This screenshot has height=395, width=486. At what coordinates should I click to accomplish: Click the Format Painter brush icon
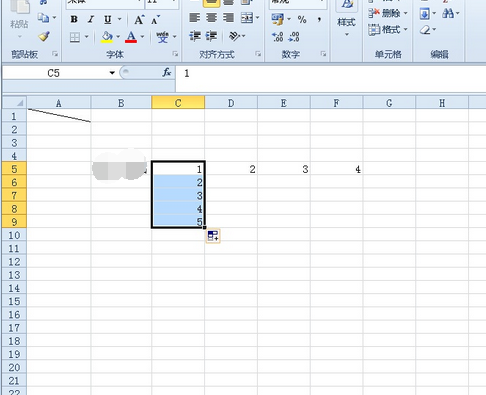44,36
